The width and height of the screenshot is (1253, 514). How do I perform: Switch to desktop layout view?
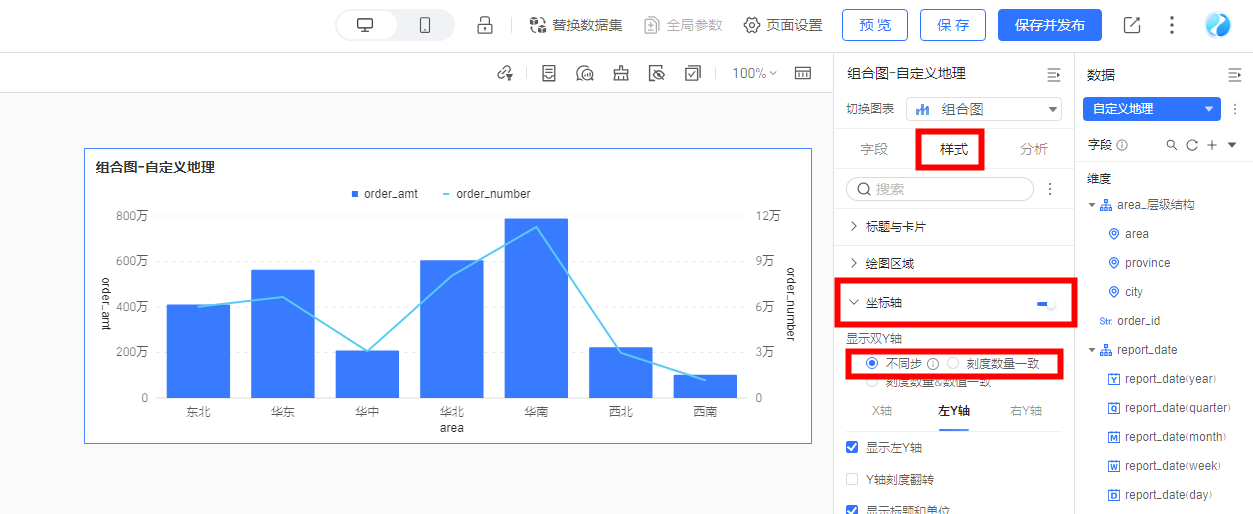366,25
